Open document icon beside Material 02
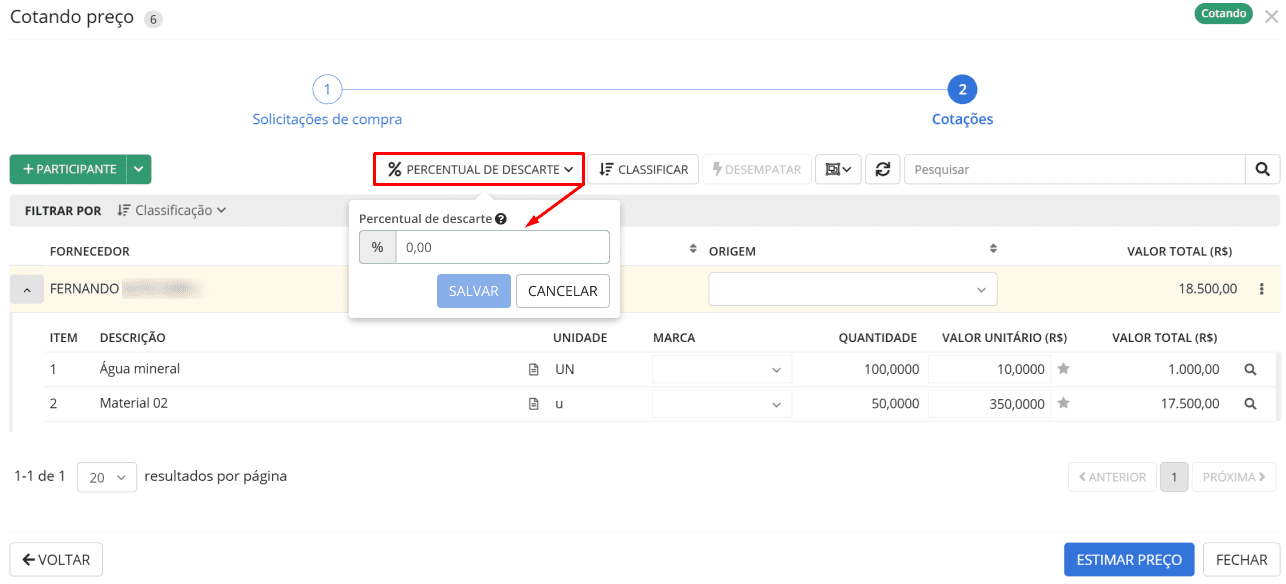 click(x=534, y=404)
